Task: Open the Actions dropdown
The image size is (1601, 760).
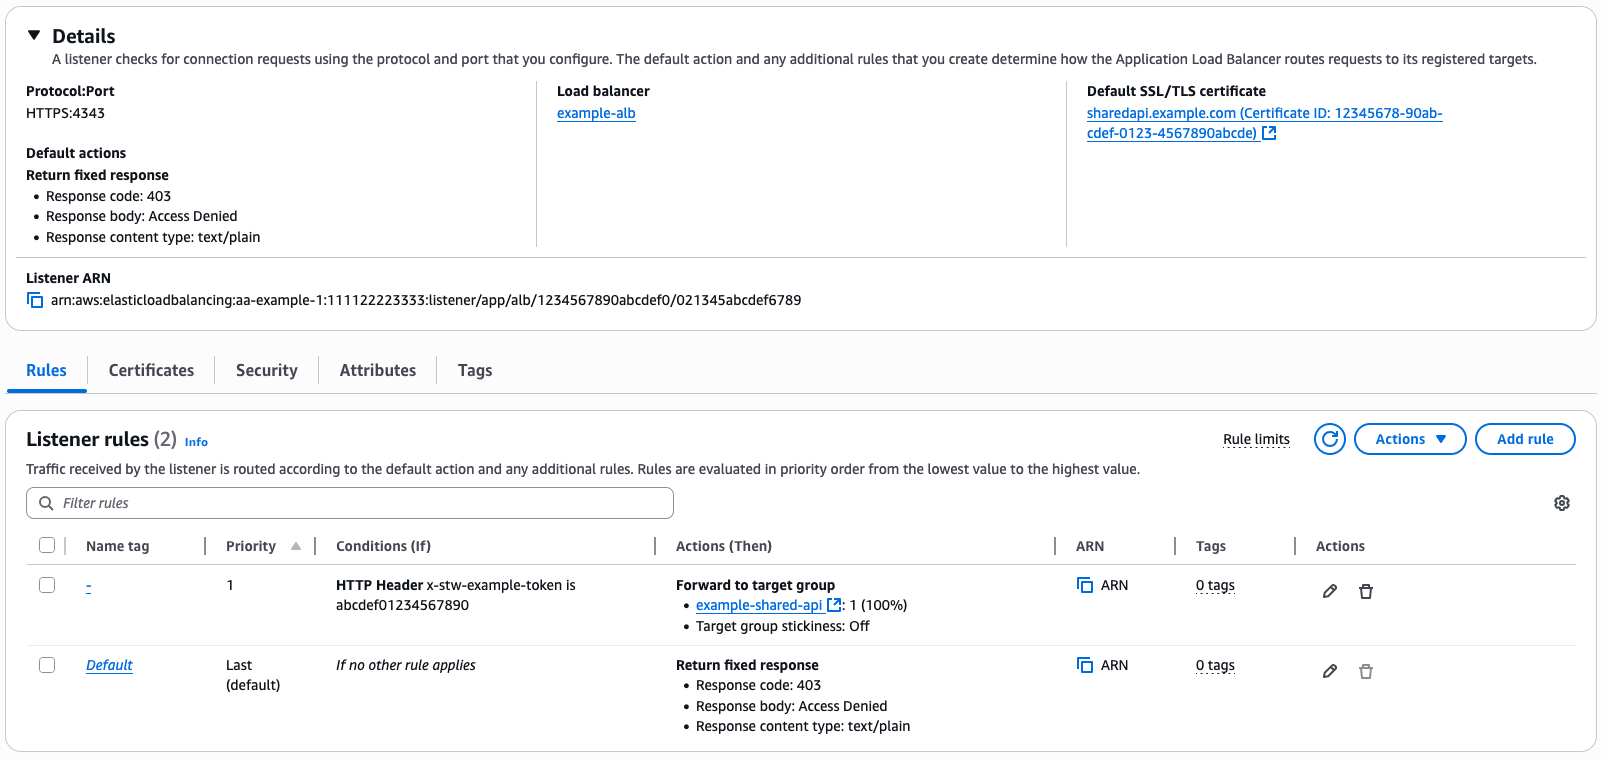Action: pyautogui.click(x=1410, y=438)
